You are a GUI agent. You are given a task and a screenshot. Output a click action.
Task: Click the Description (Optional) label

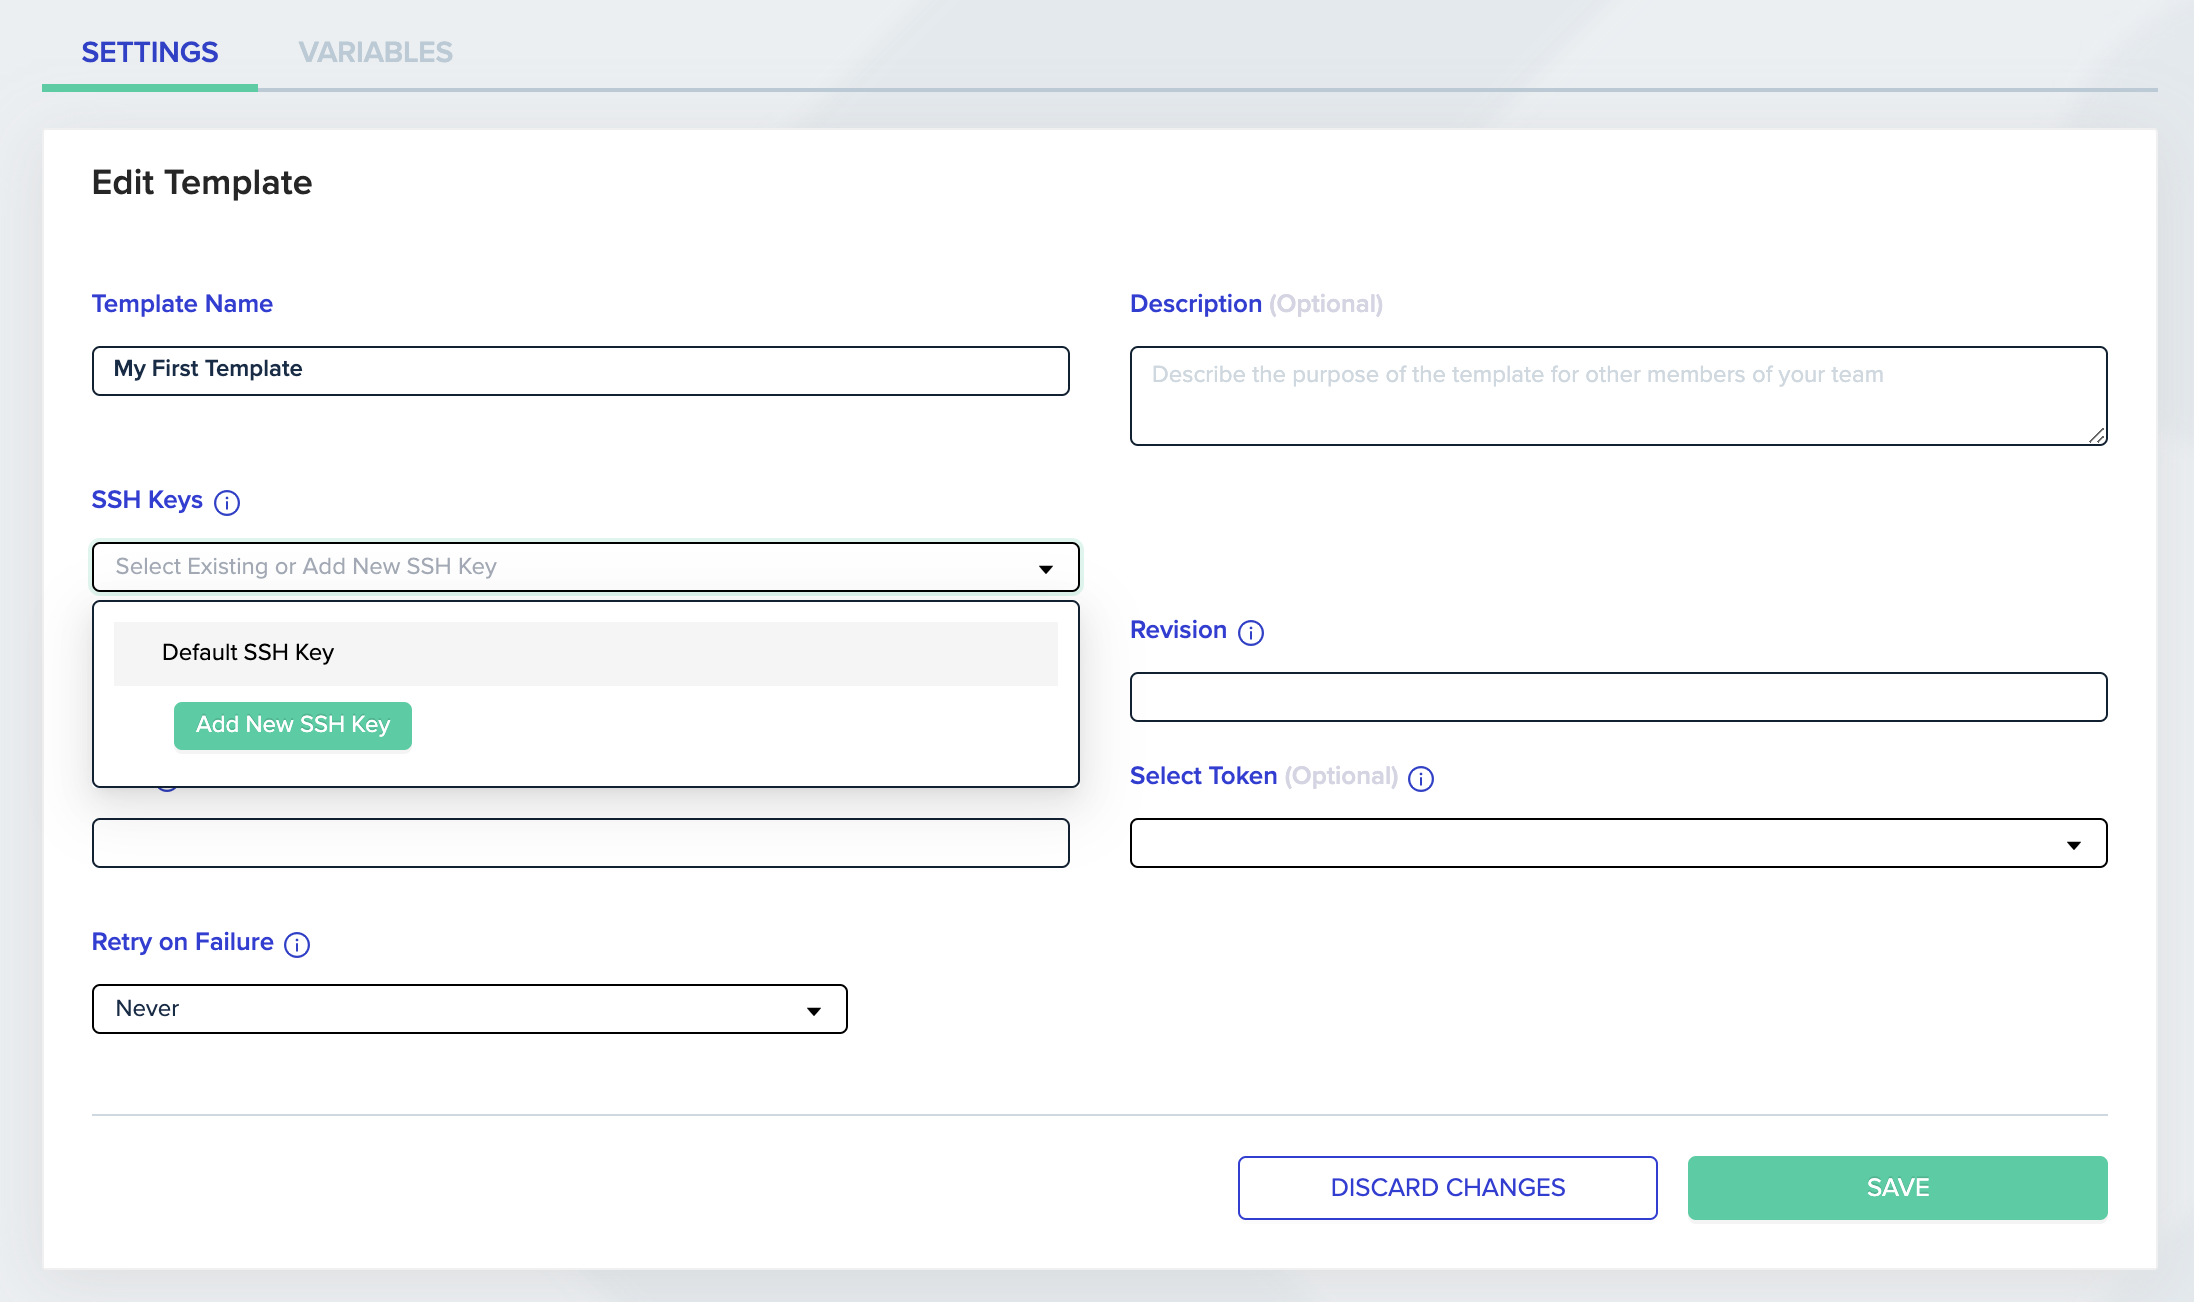(x=1256, y=304)
